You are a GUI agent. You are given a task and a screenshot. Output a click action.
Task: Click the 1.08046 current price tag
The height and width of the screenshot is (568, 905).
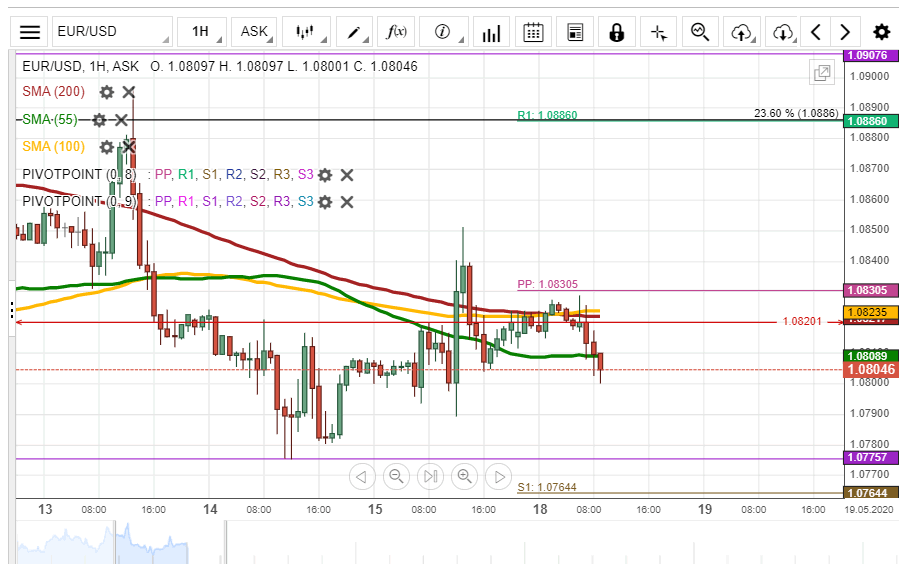[871, 369]
